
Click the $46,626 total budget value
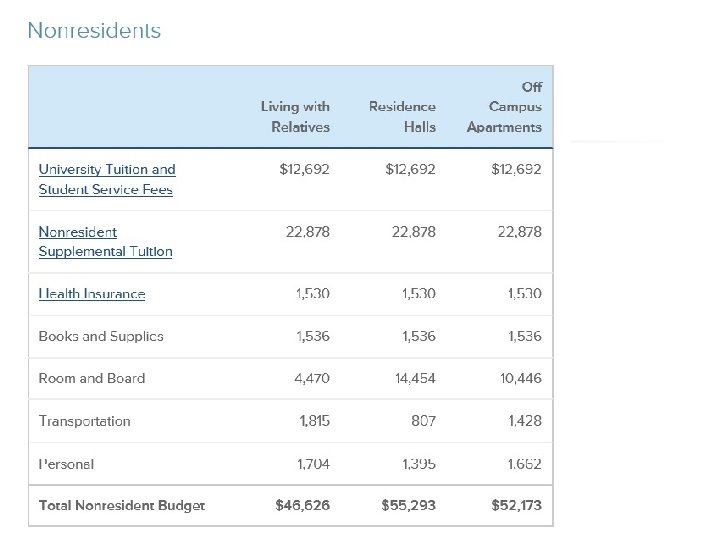click(x=302, y=505)
